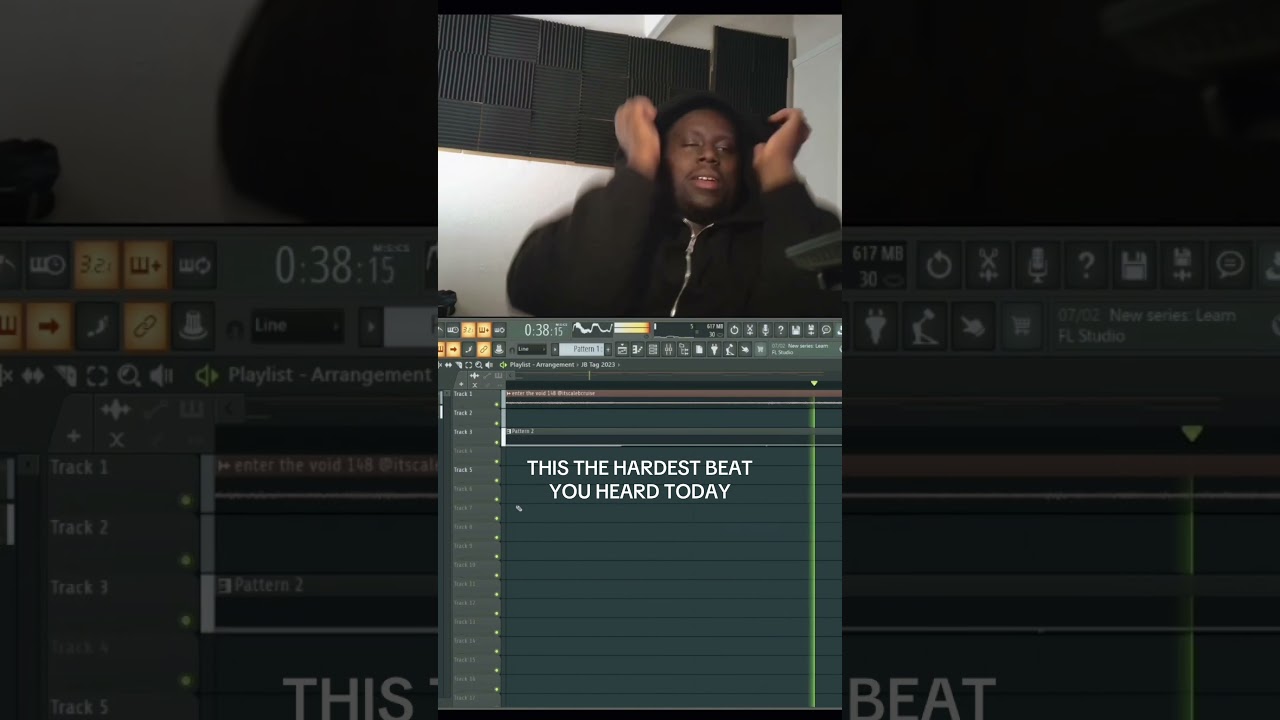Mute Track 2 with its green dot

496,423
